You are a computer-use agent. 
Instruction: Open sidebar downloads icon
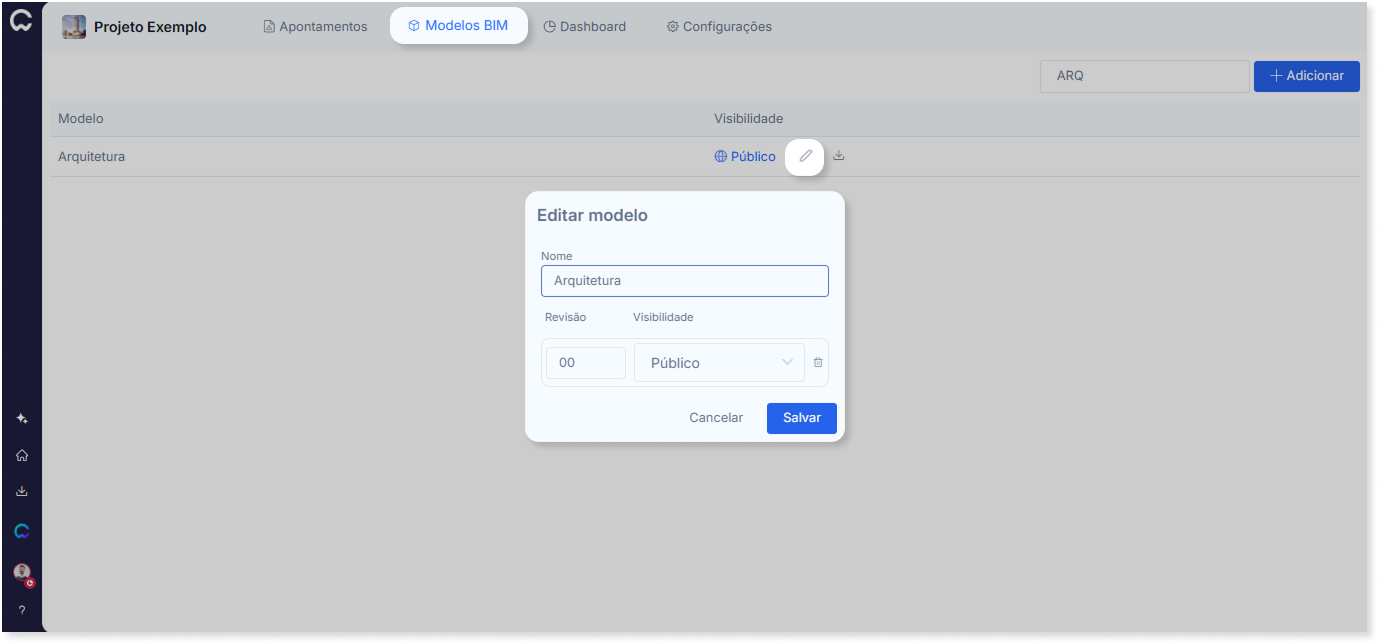pyautogui.click(x=22, y=491)
